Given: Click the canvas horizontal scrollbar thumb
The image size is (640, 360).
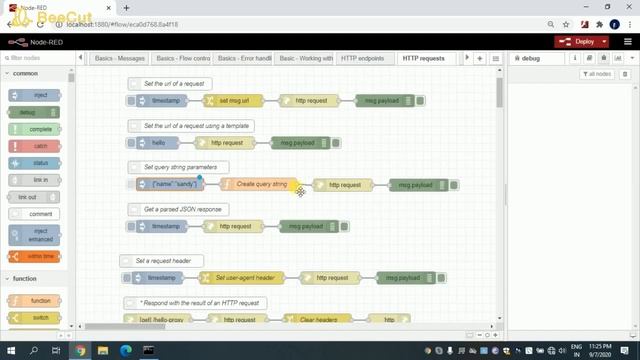Looking at the screenshot, I should click(125, 327).
